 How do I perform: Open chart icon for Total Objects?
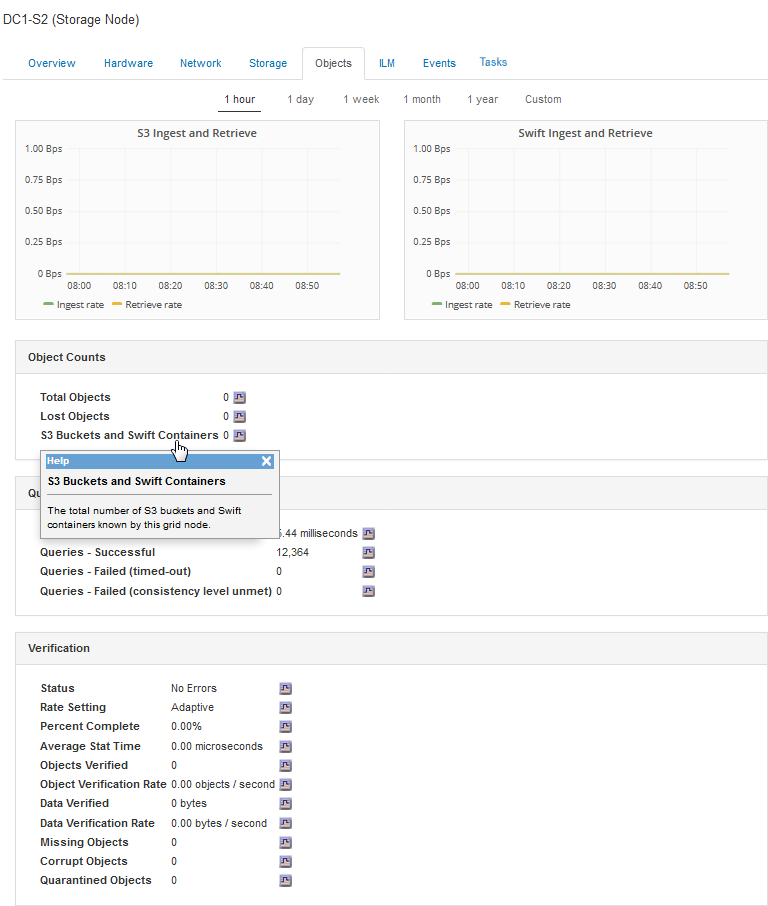[x=239, y=397]
